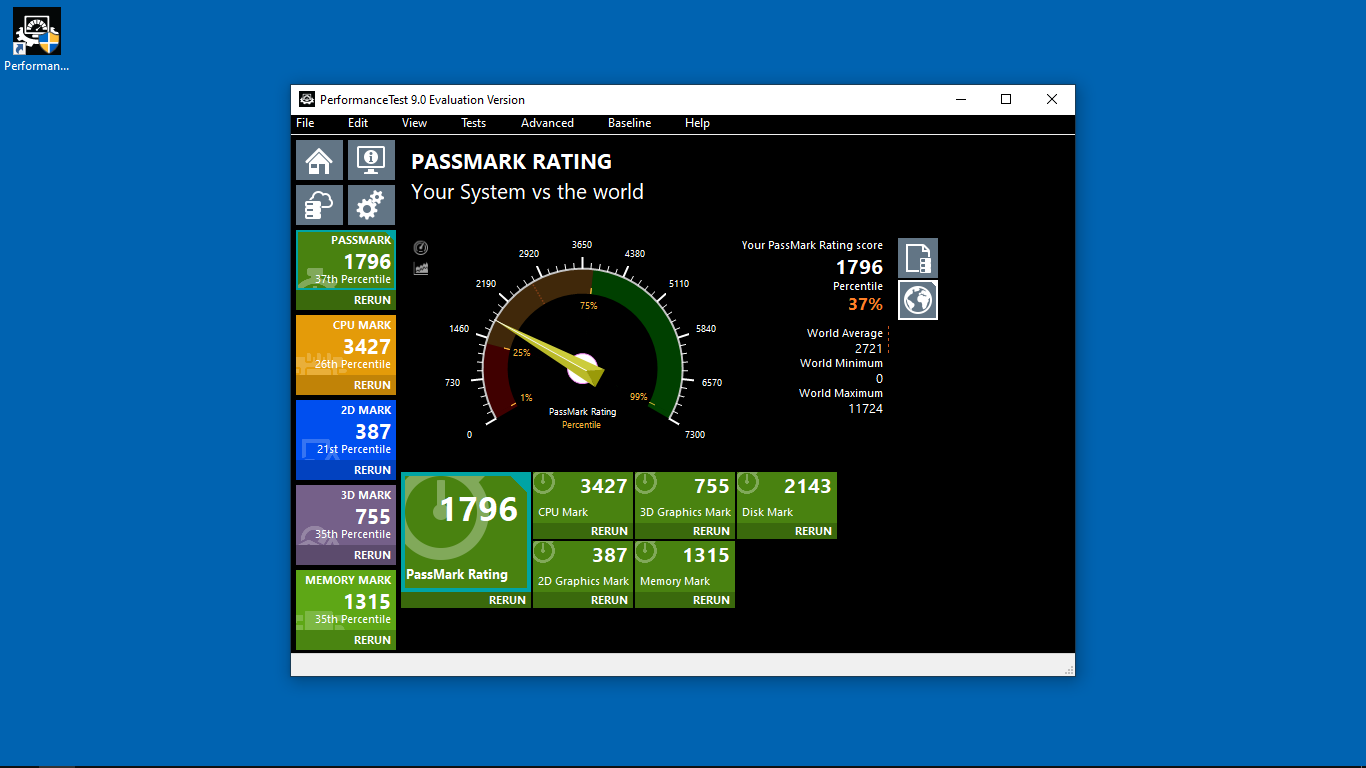Click the "7300" gauge scale label

(x=694, y=435)
